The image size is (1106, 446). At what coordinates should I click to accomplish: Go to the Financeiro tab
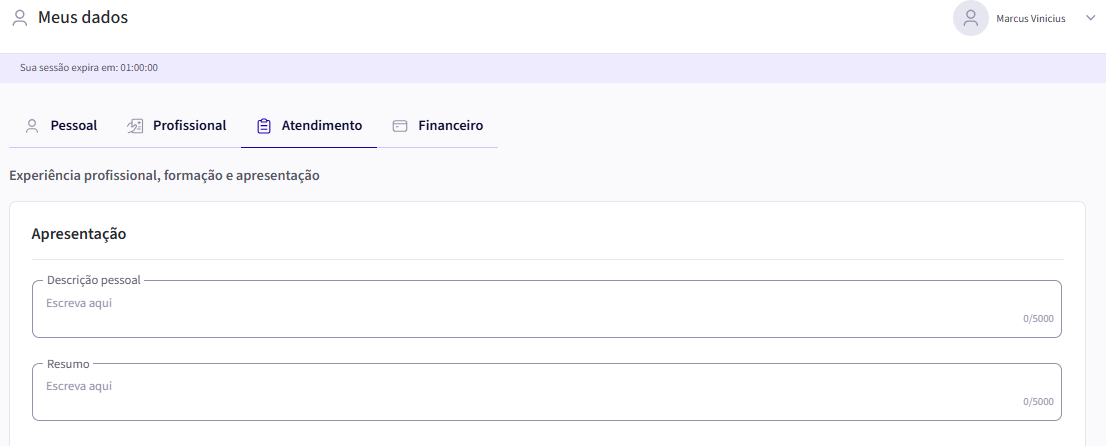pos(450,126)
